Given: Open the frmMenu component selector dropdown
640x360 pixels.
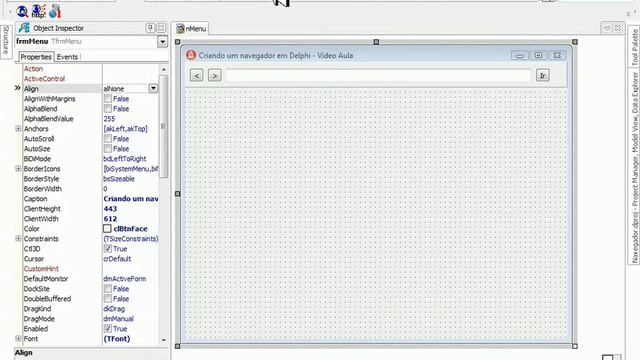Looking at the screenshot, I should [x=162, y=42].
